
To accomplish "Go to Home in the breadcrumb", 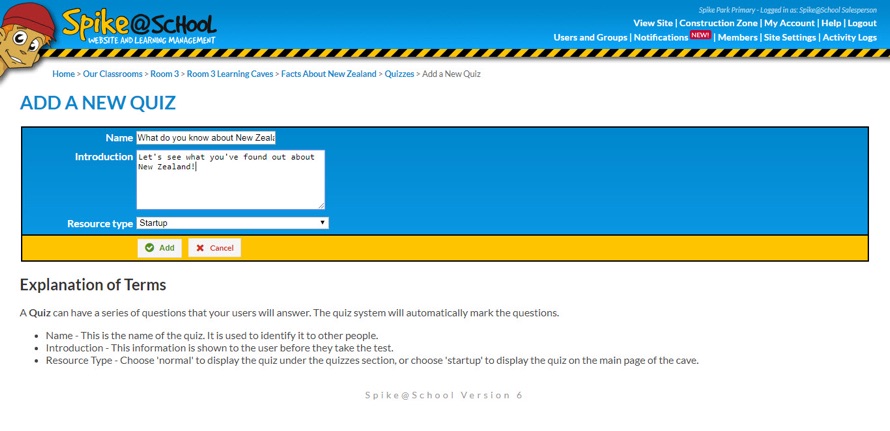I will (x=64, y=74).
